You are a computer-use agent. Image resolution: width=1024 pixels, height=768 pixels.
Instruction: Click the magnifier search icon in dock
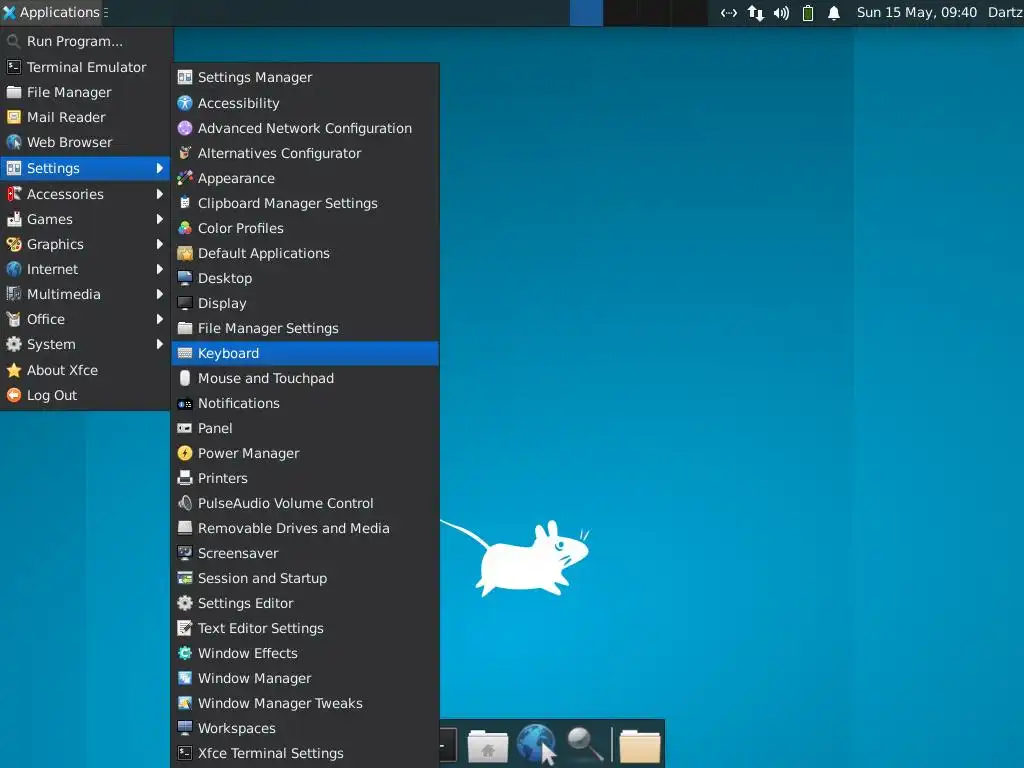coord(584,744)
